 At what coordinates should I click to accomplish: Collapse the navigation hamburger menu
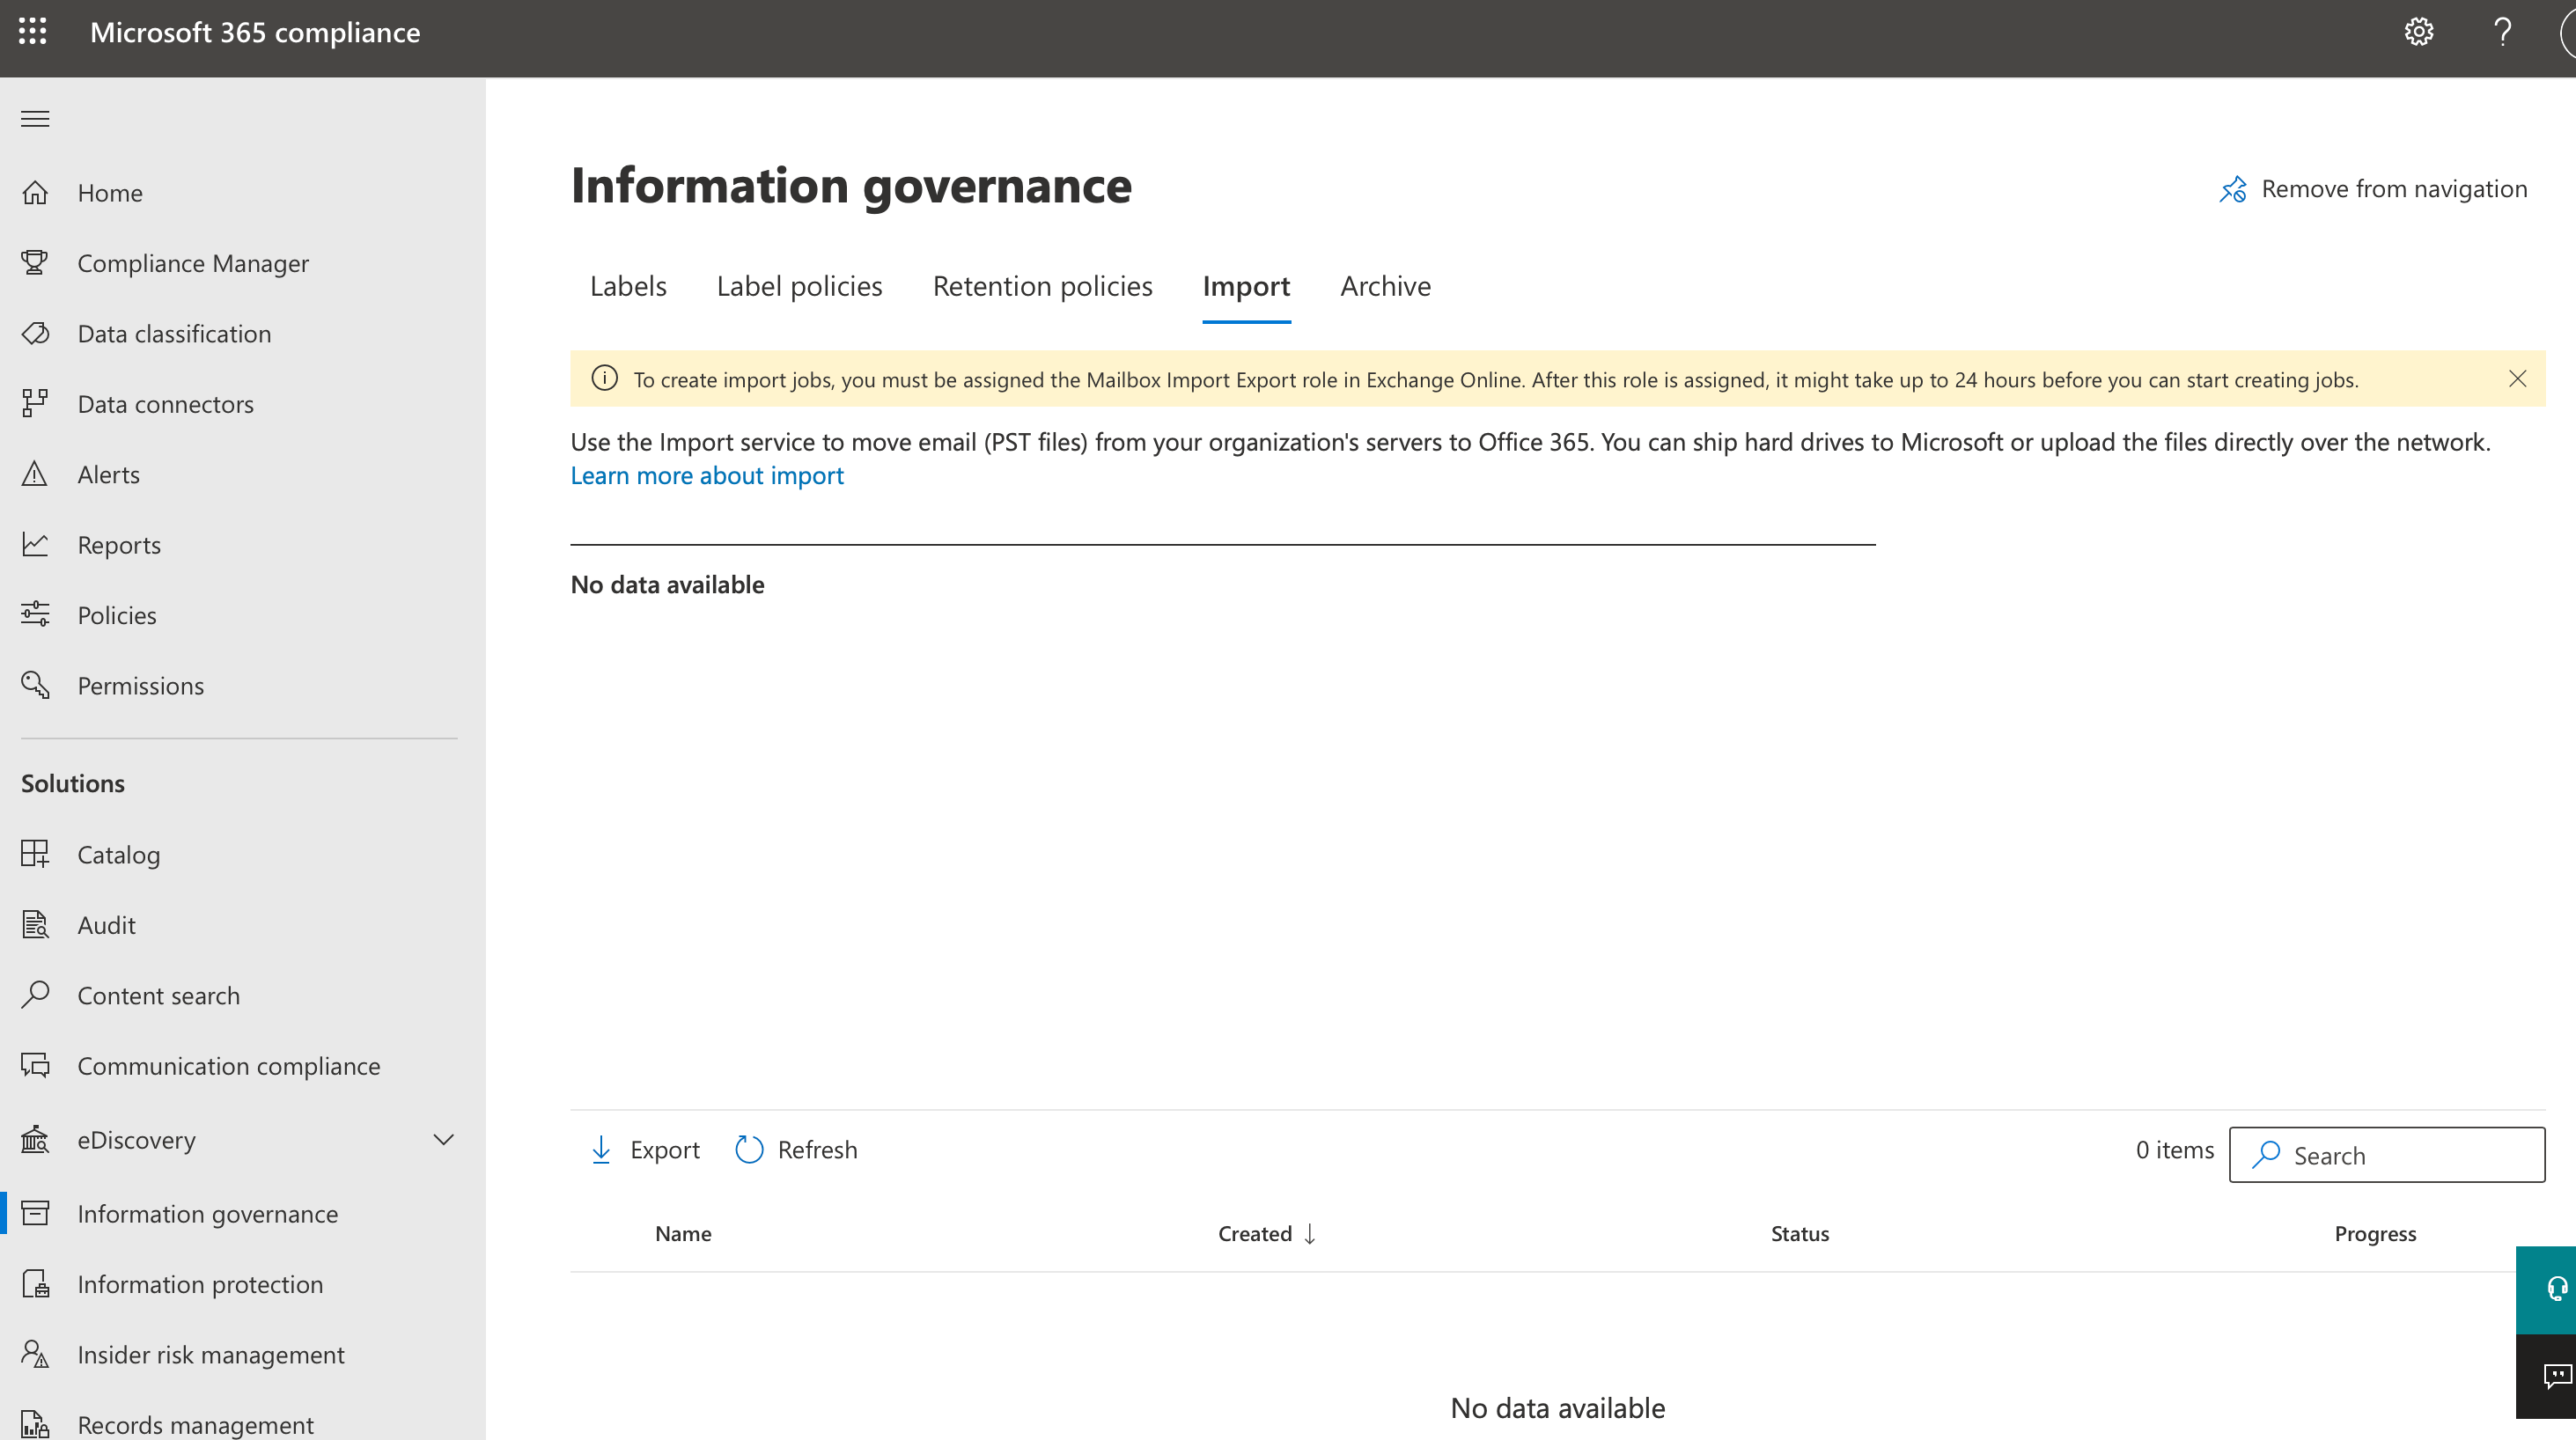click(35, 119)
